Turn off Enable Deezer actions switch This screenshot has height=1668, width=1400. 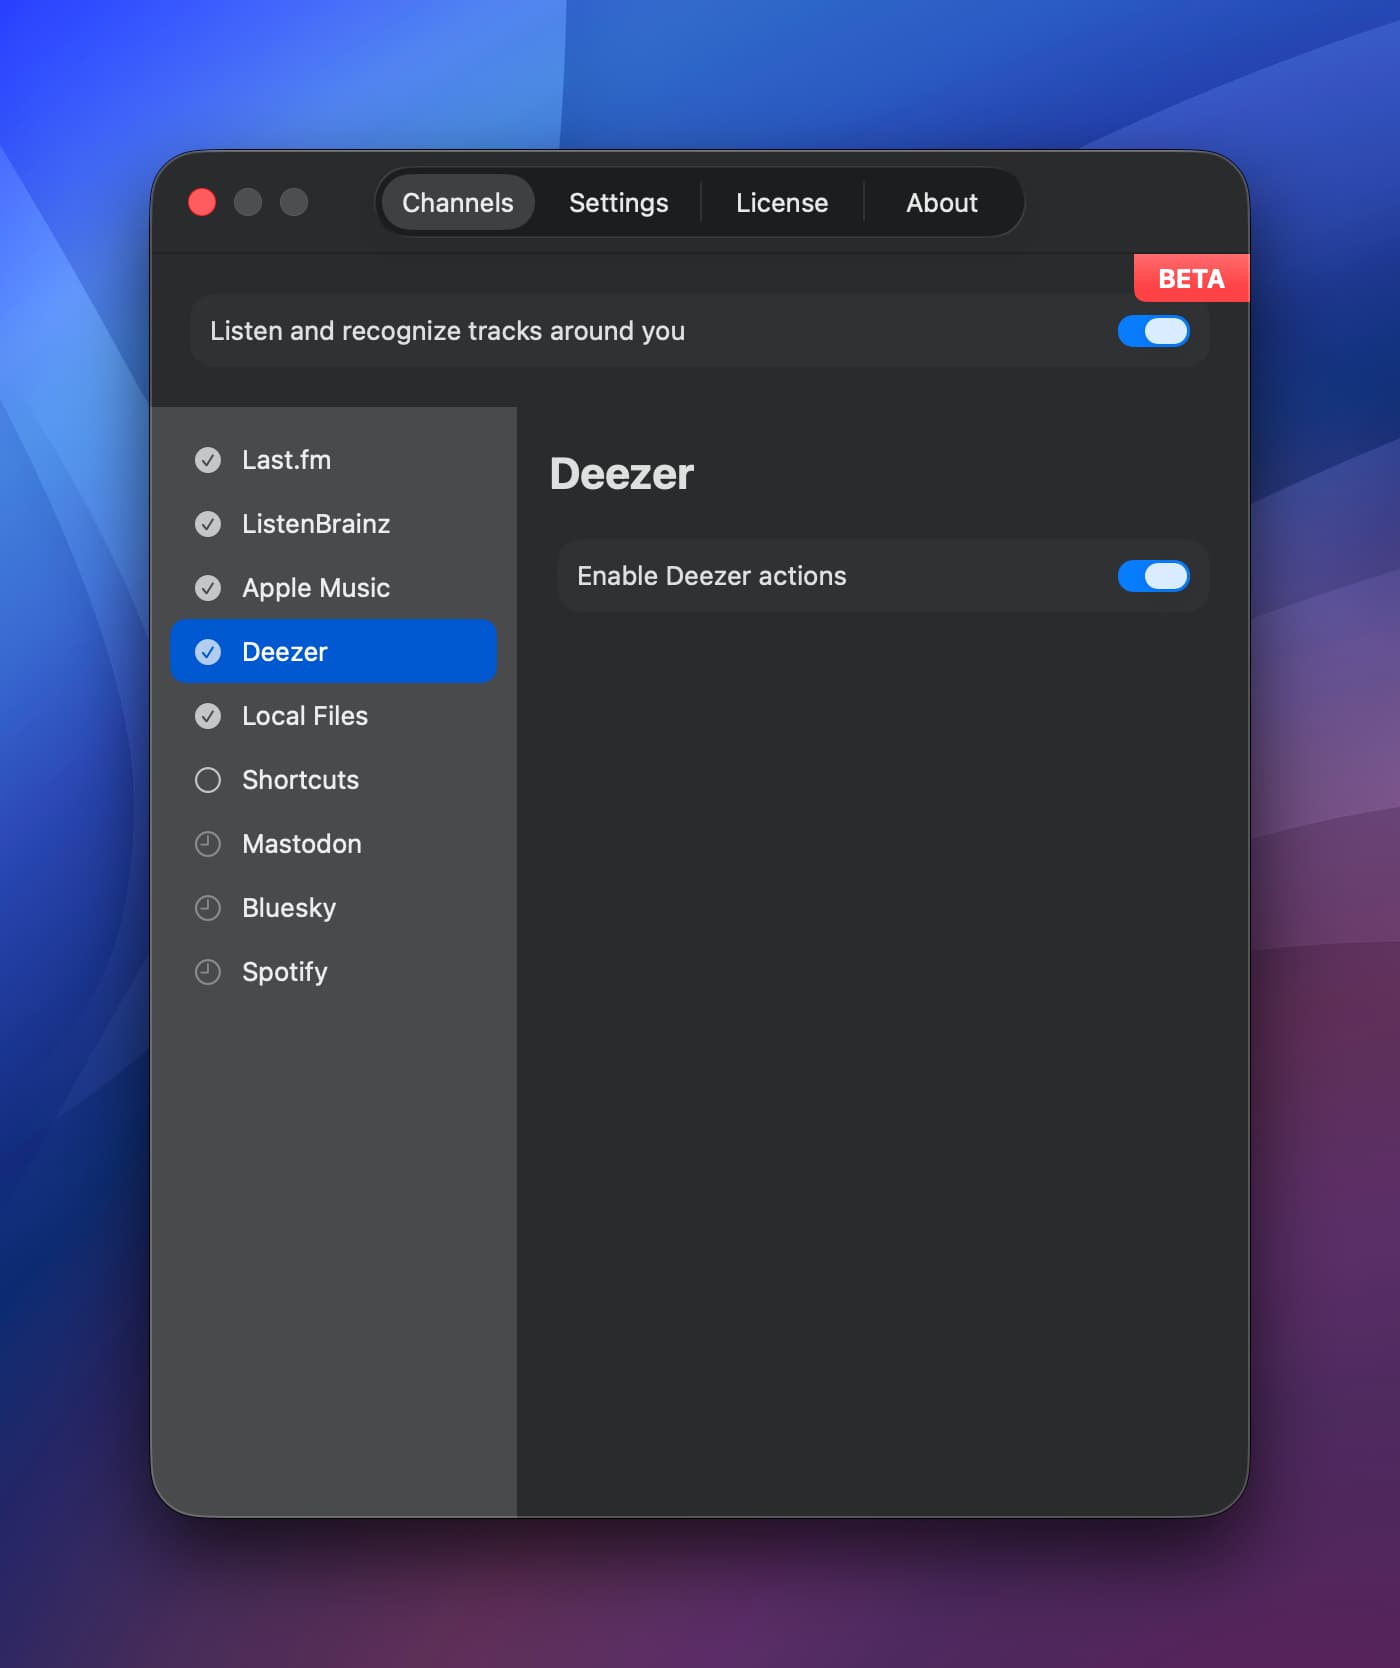(1153, 576)
